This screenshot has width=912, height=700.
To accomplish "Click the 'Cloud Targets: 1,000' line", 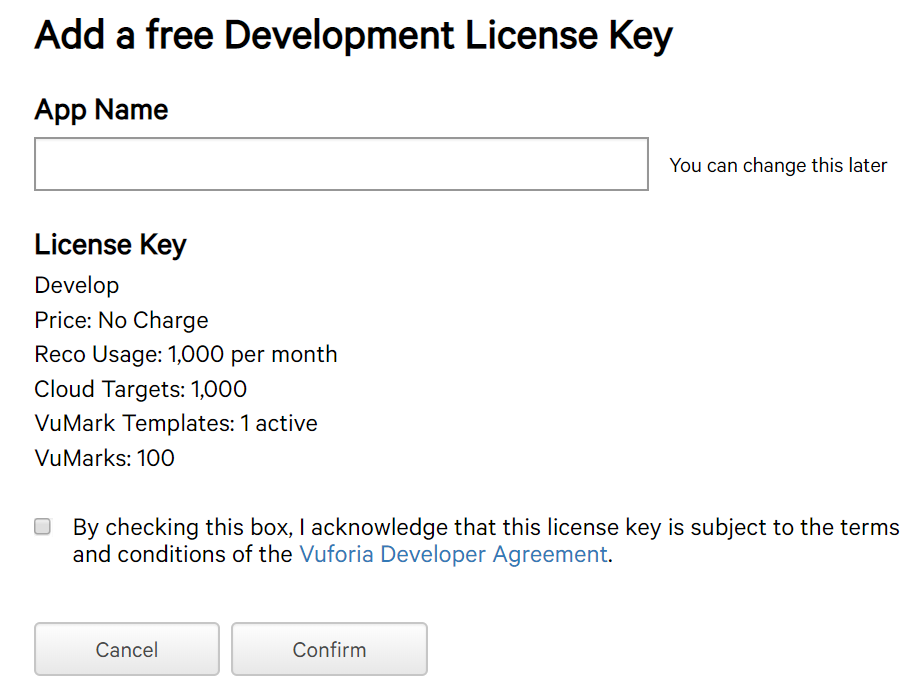I will [140, 389].
